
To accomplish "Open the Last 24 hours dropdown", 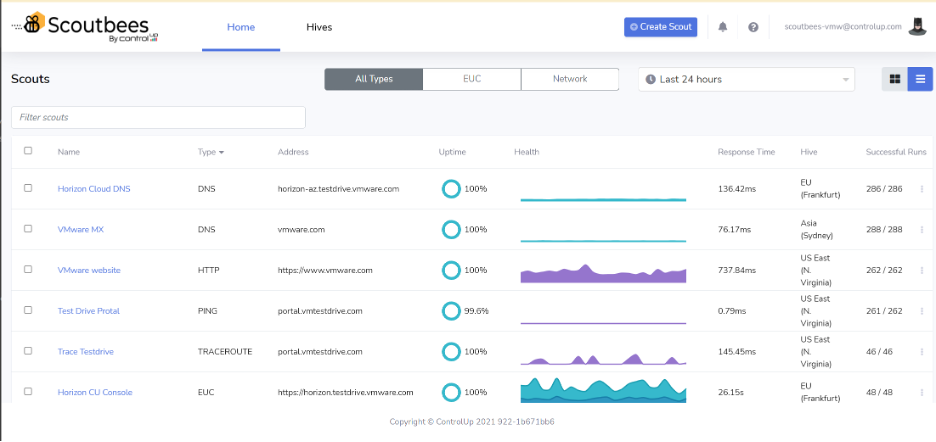I will (x=746, y=79).
